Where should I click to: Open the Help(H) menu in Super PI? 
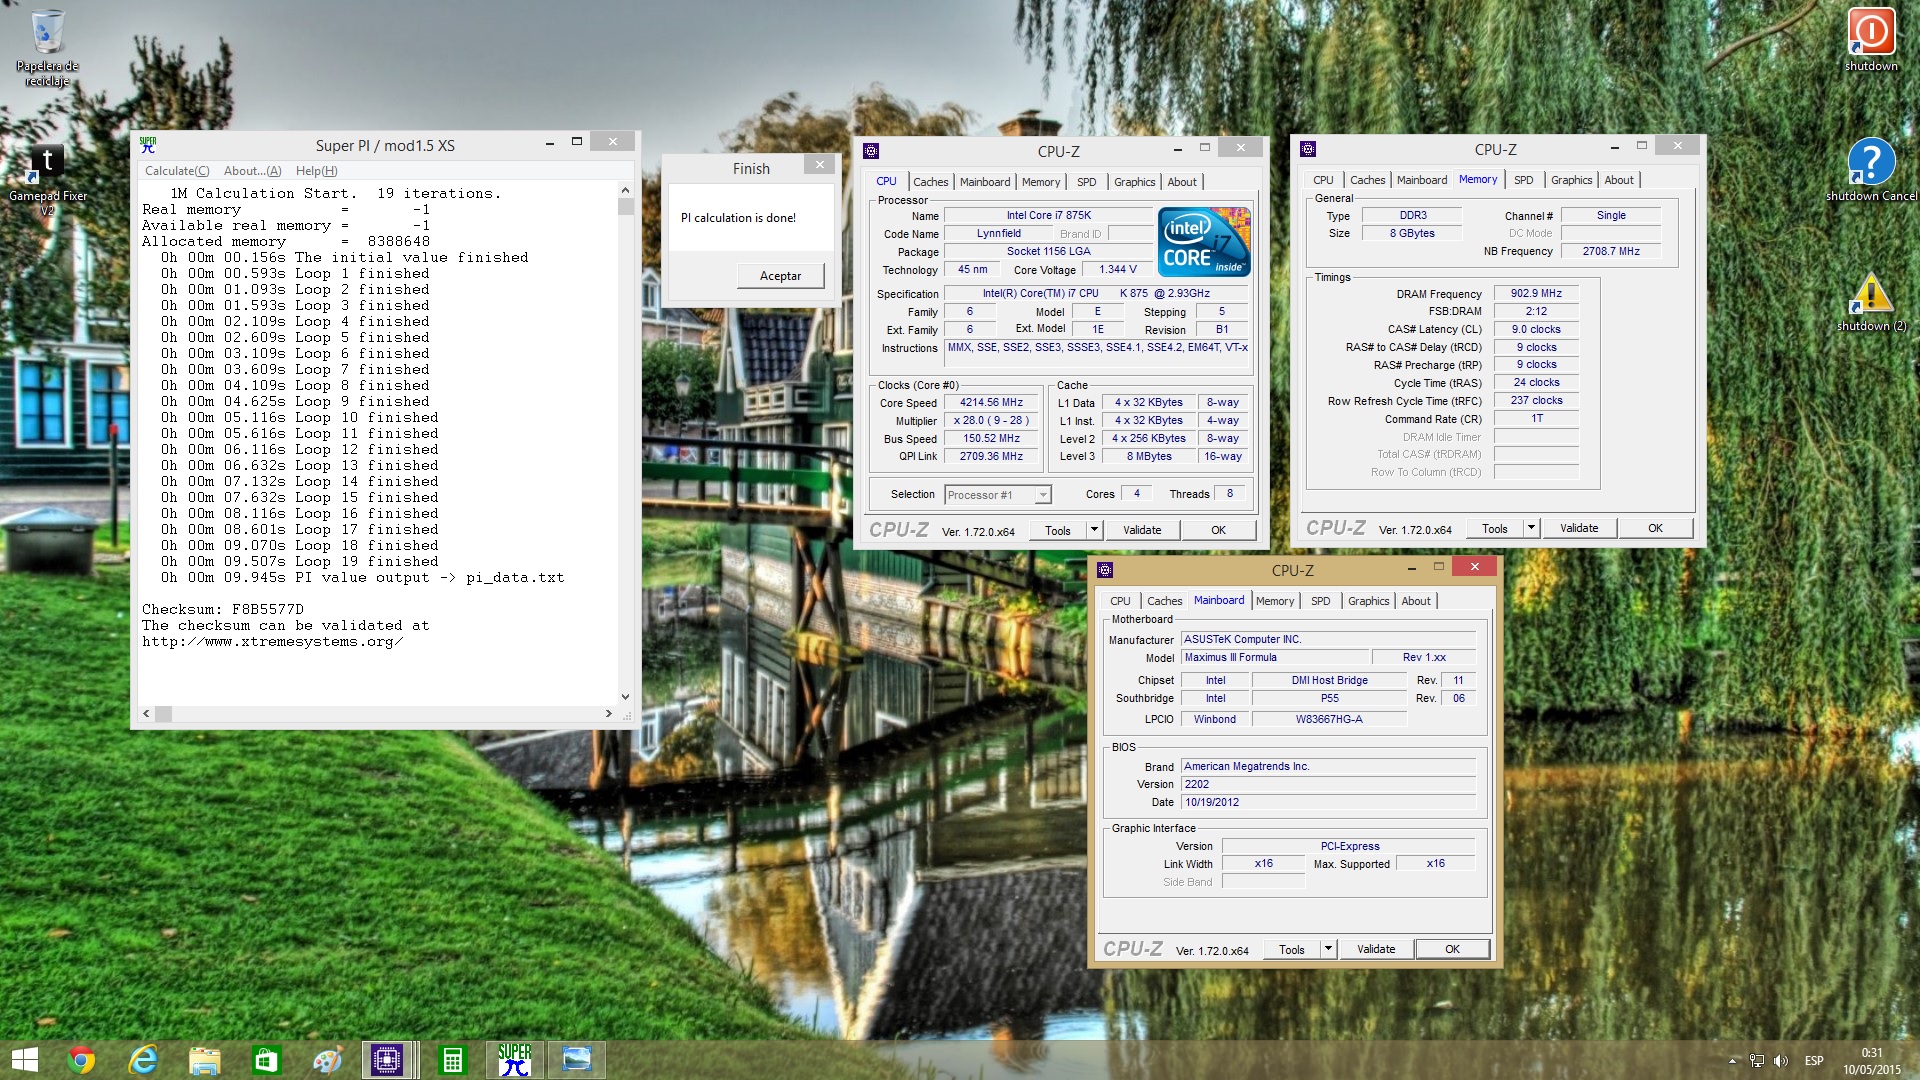316,171
